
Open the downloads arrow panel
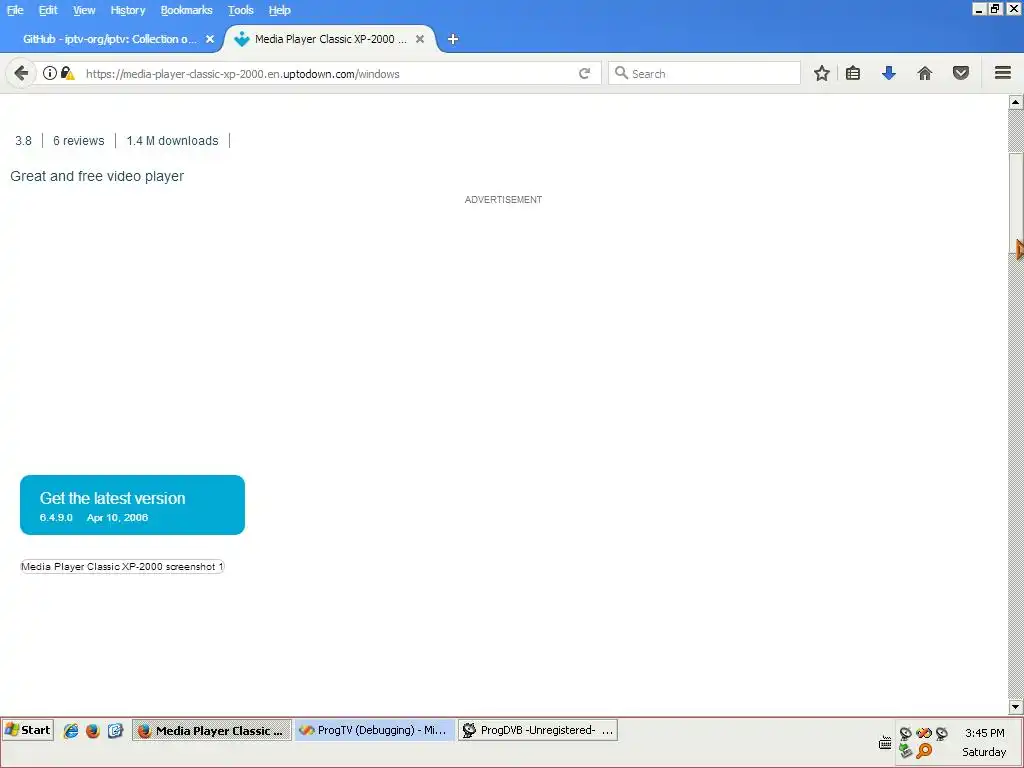pyautogui.click(x=889, y=73)
